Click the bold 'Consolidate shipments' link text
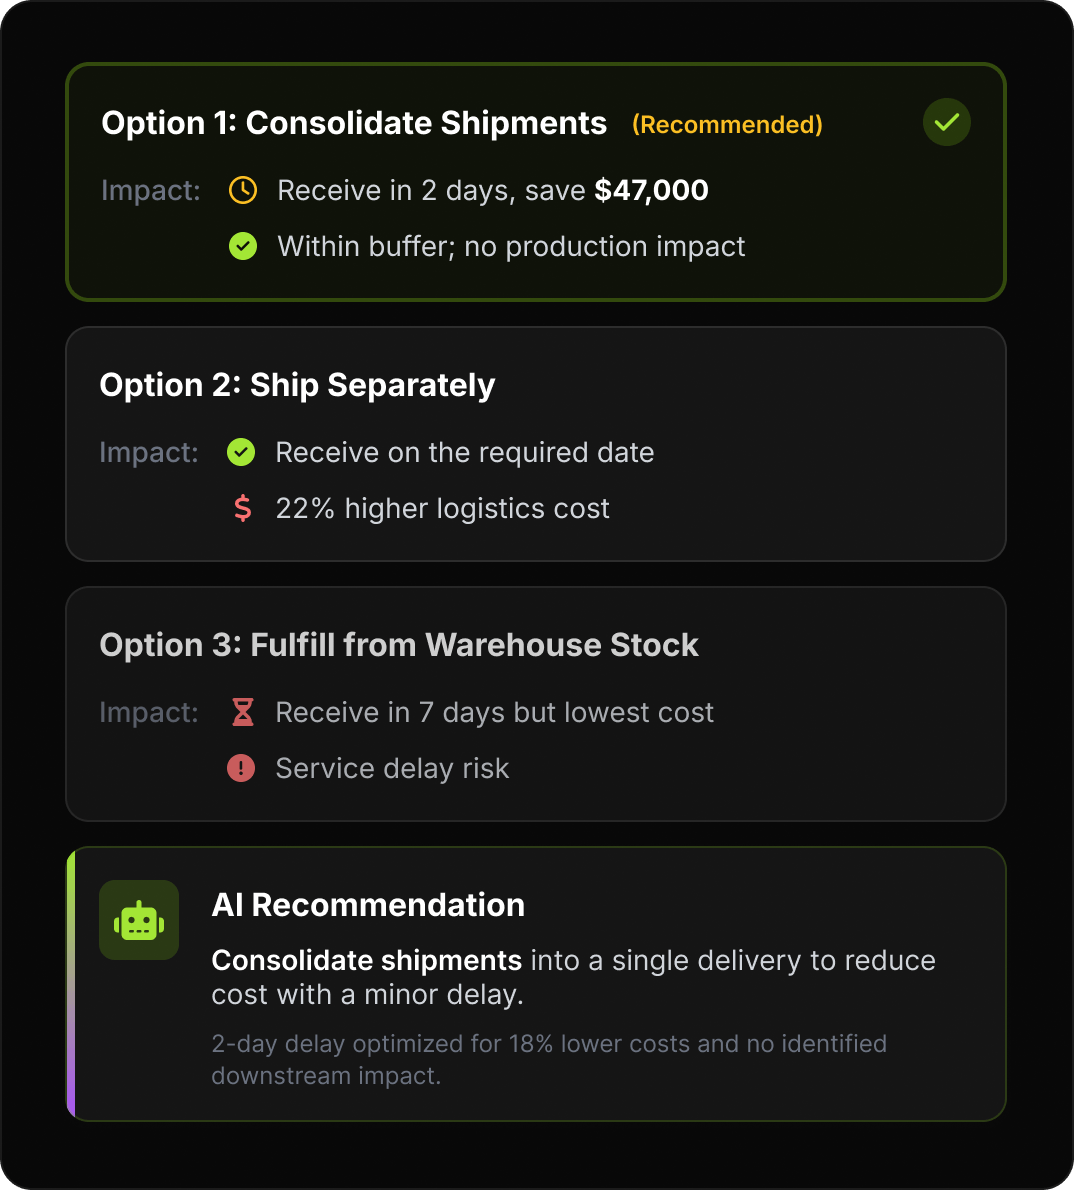The image size is (1074, 1190). click(366, 960)
